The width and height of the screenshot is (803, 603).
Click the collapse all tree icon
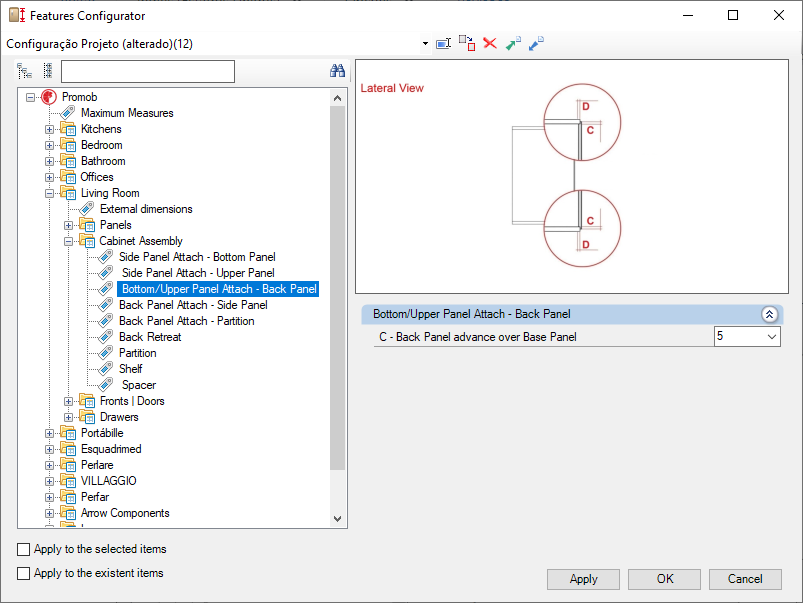point(48,71)
